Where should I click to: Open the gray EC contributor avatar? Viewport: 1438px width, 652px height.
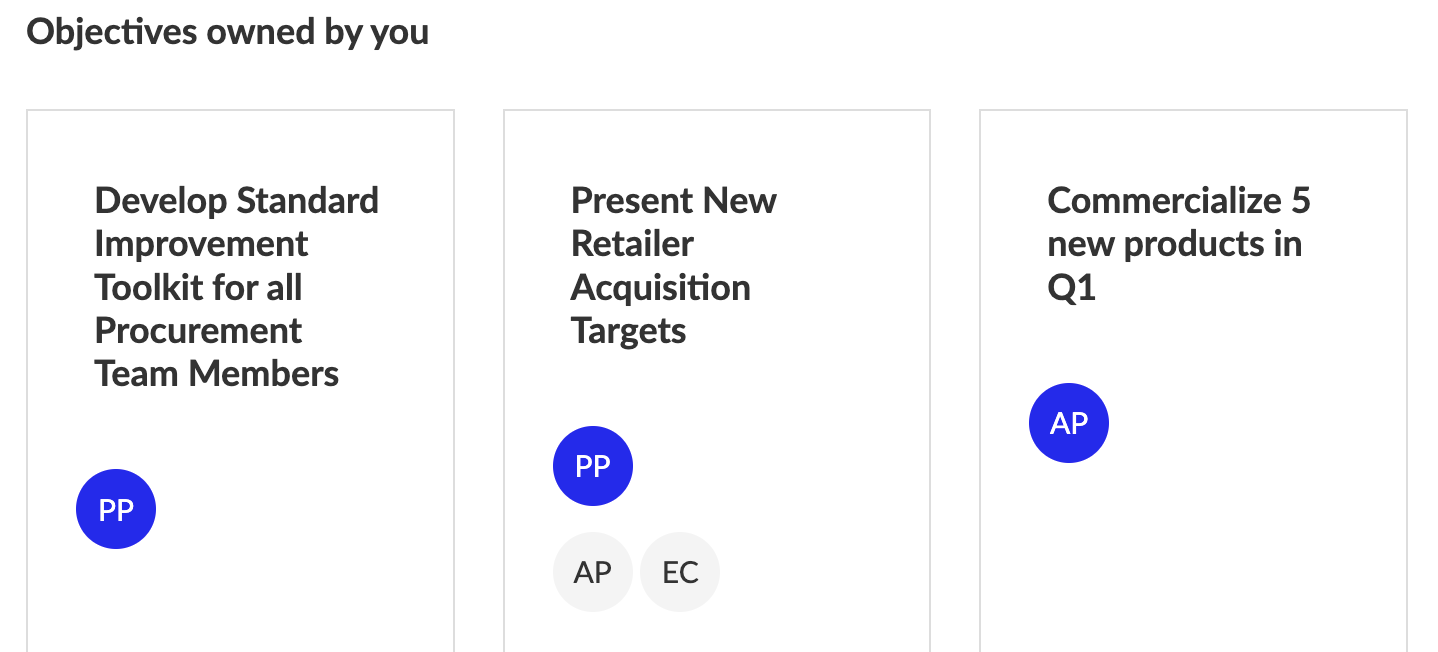tap(680, 572)
